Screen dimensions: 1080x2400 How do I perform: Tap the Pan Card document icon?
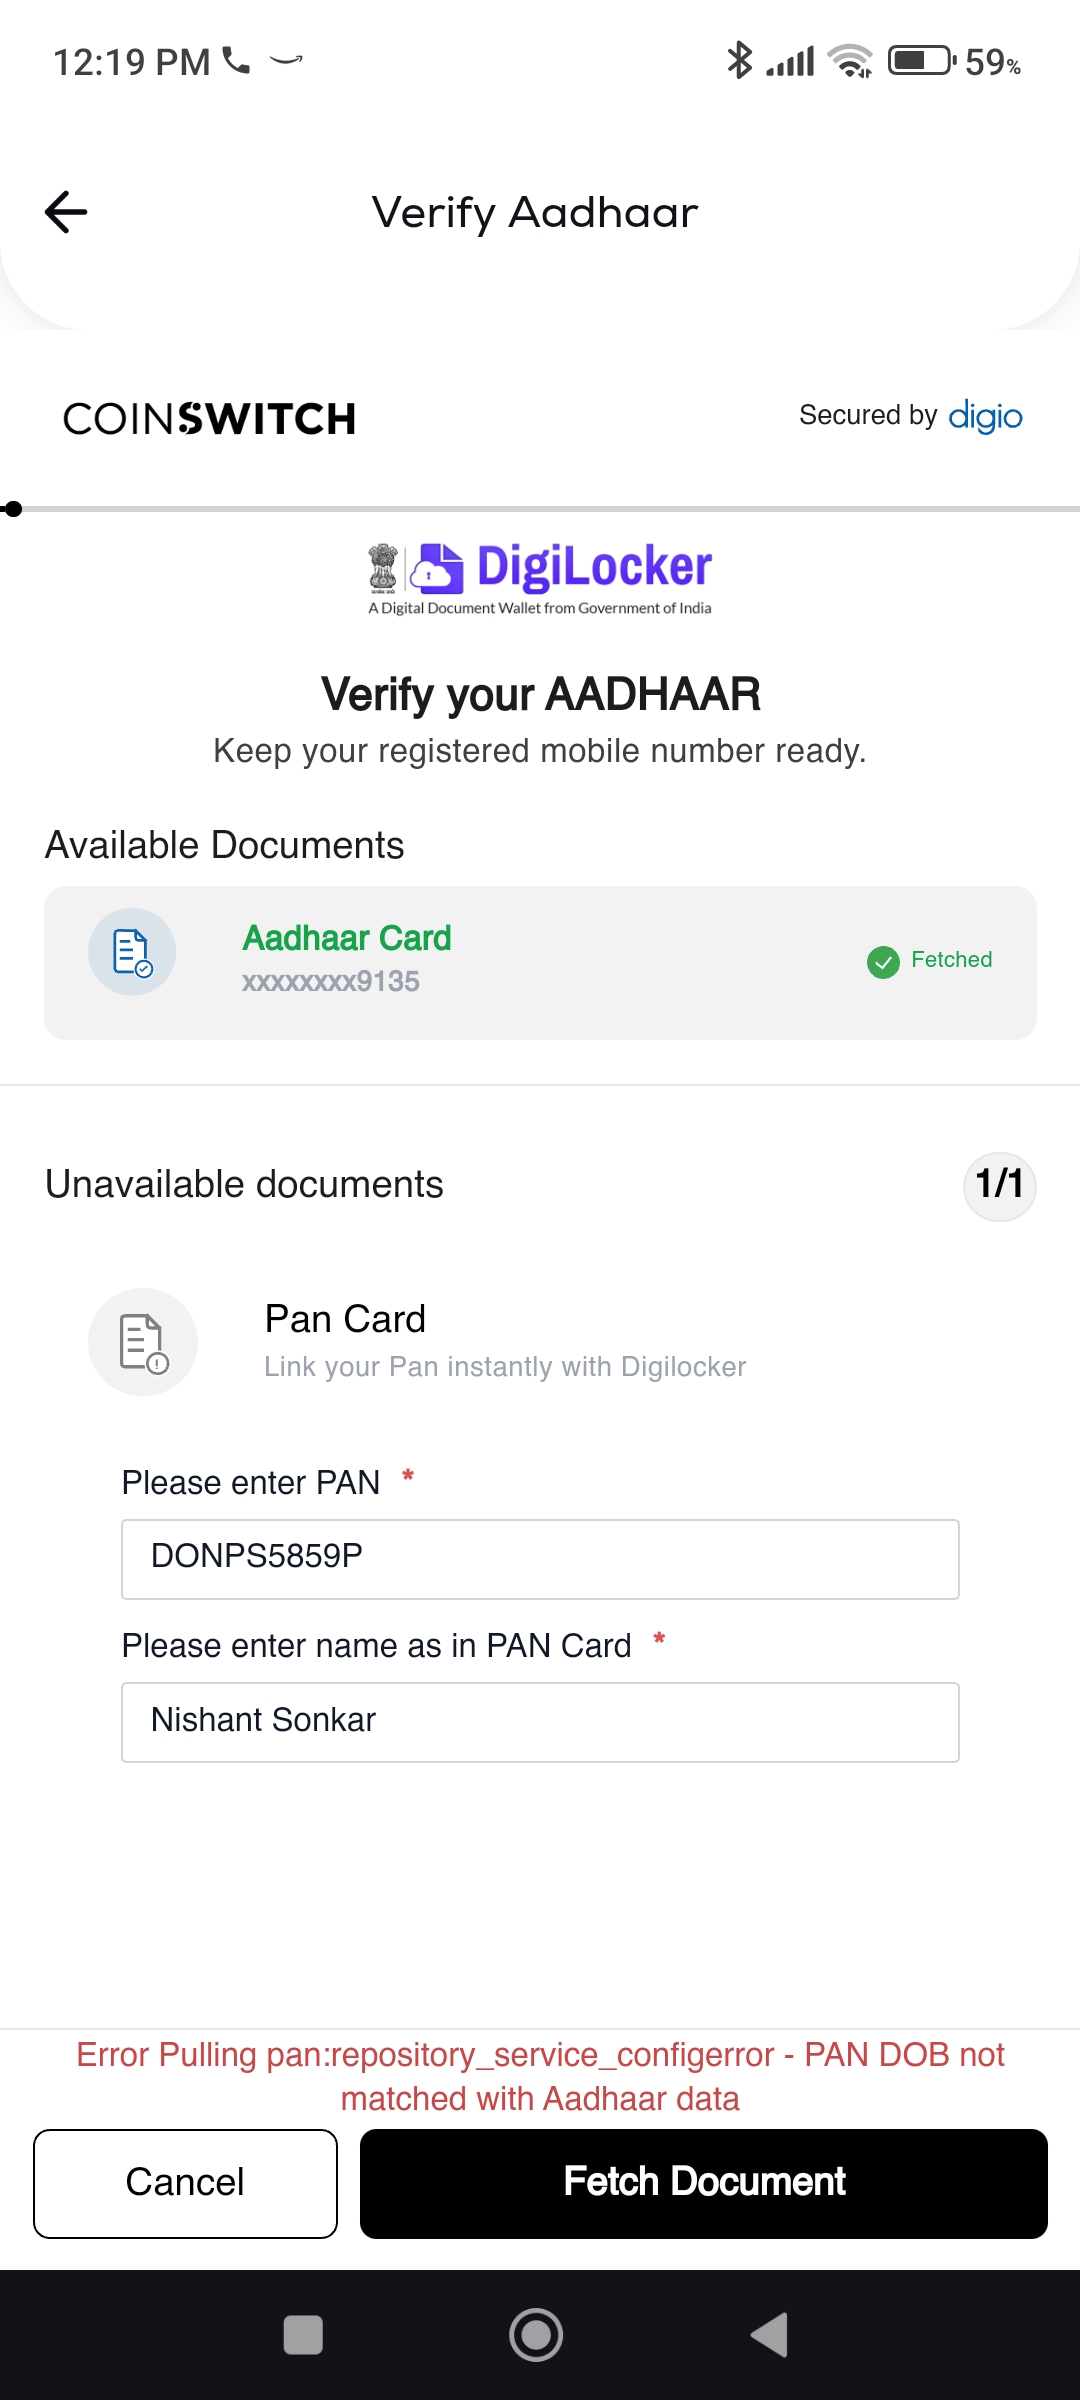click(143, 1342)
